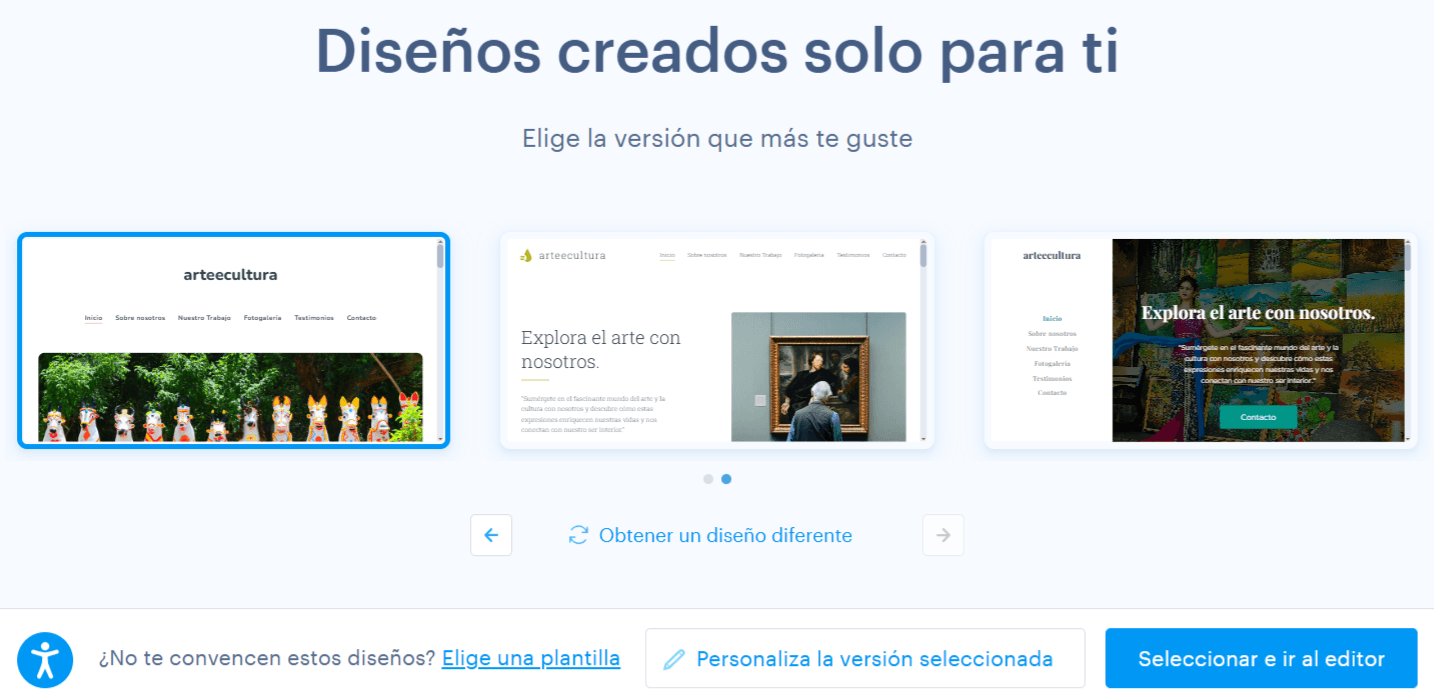Click the heading Diseños creados solo para ti
Image resolution: width=1434 pixels, height=696 pixels.
coord(717,52)
